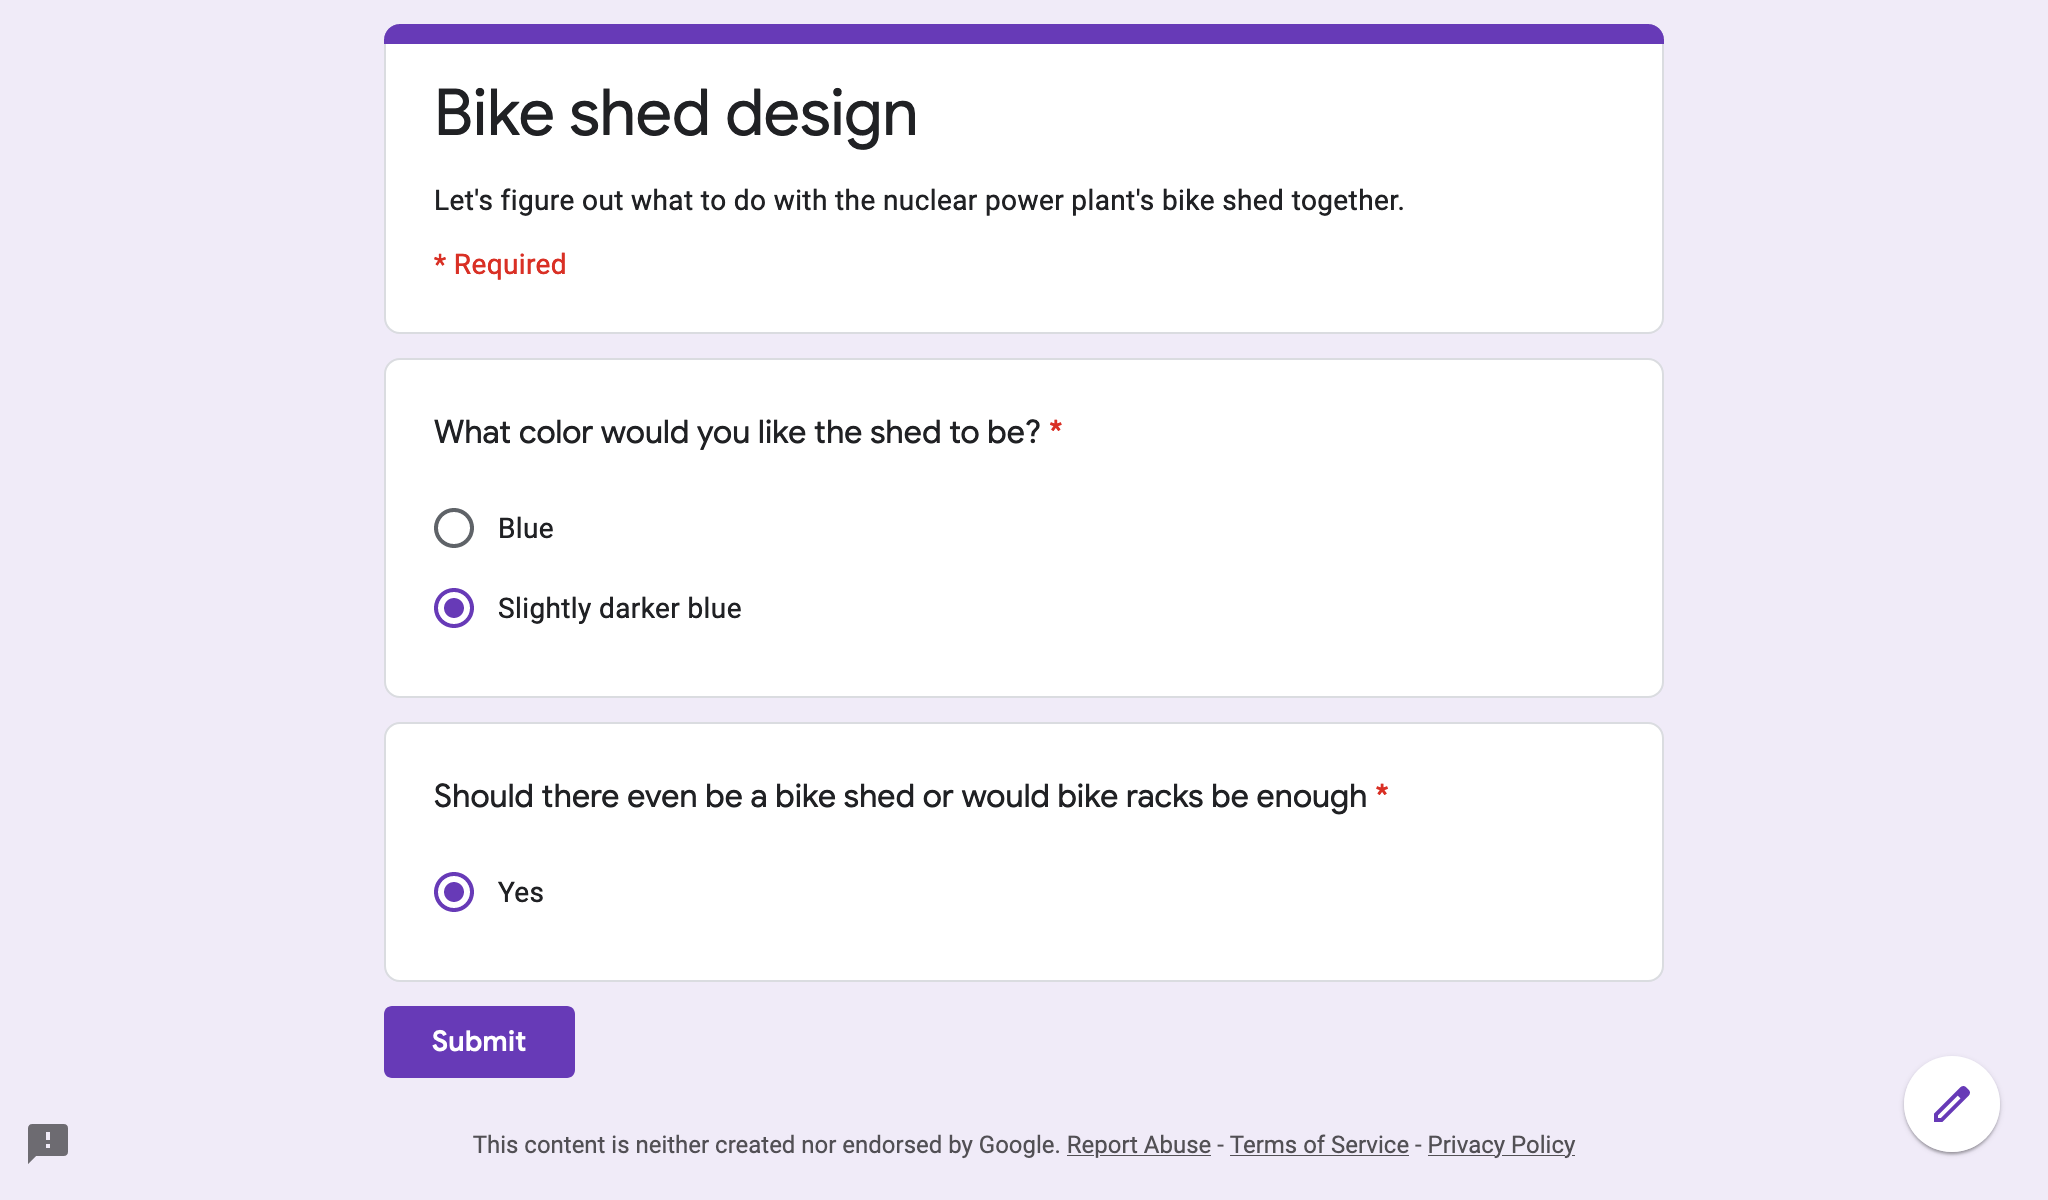Select Yes for the bike shed question

(454, 892)
